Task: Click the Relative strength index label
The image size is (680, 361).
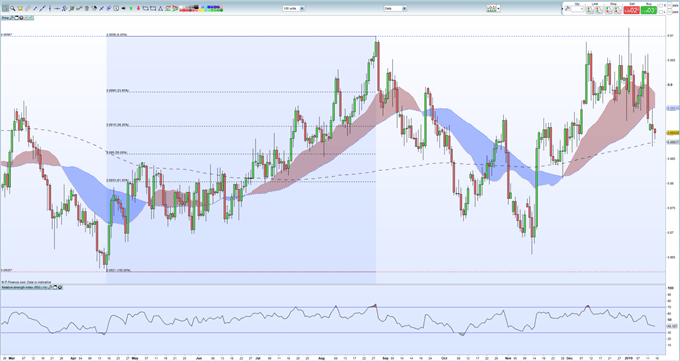Action: (24, 287)
